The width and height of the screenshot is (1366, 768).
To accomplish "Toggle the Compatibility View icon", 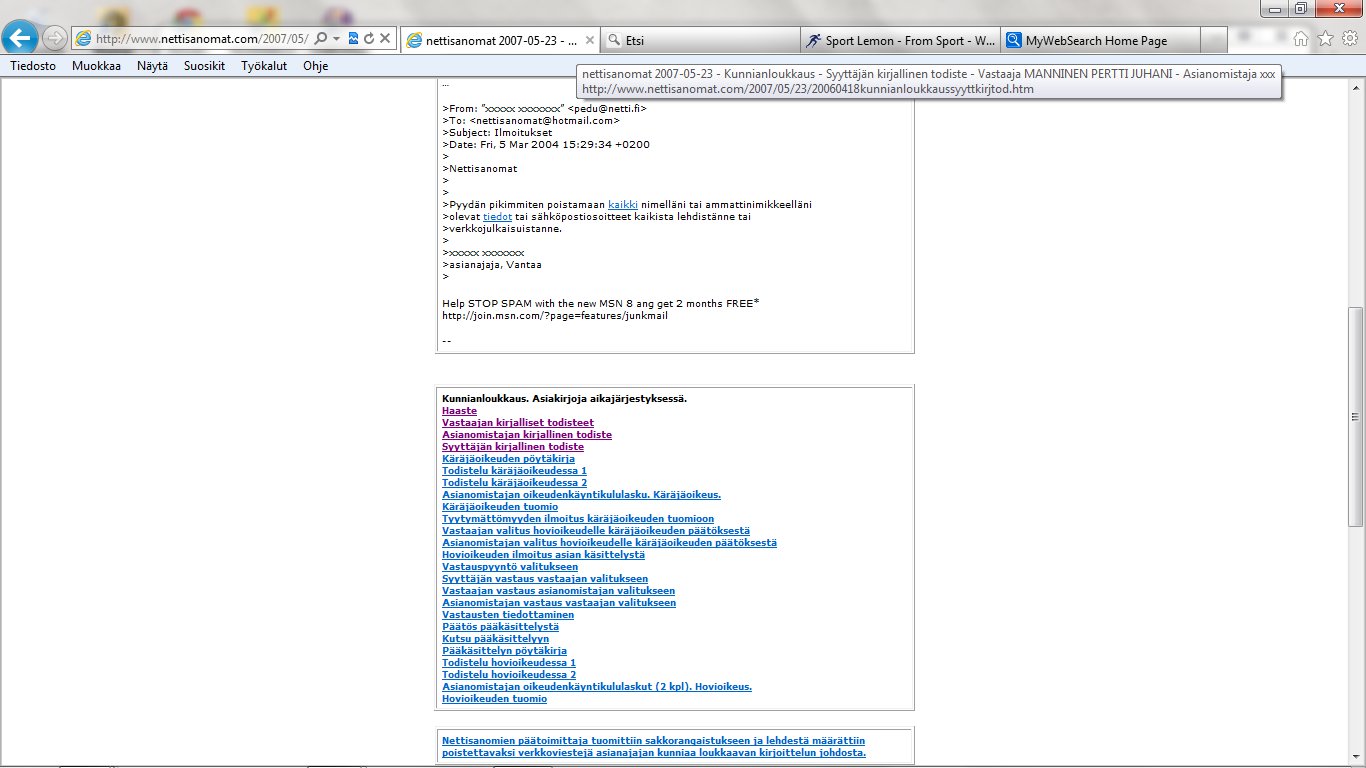I will click(353, 38).
